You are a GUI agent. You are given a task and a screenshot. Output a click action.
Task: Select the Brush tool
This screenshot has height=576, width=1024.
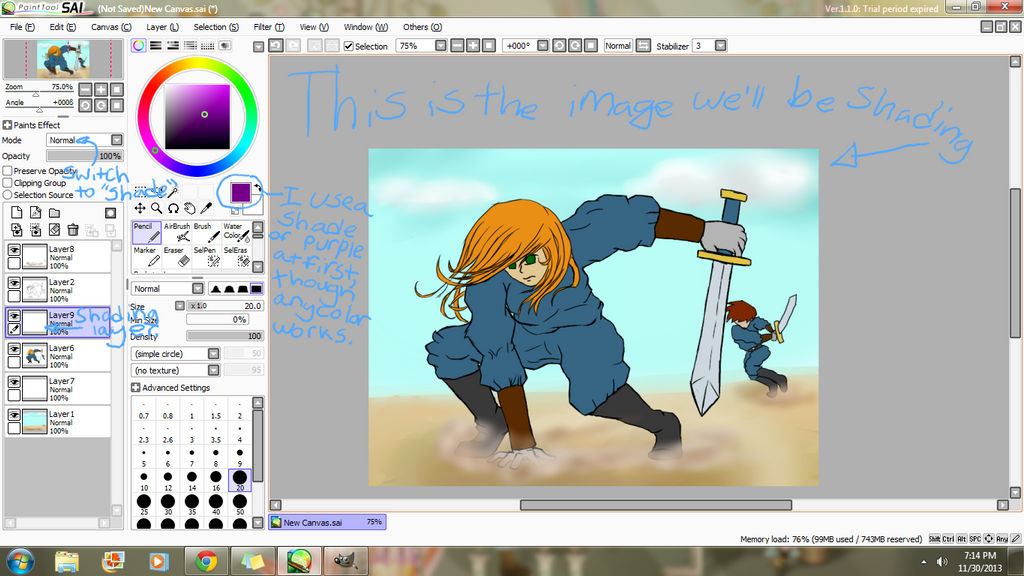pyautogui.click(x=206, y=232)
